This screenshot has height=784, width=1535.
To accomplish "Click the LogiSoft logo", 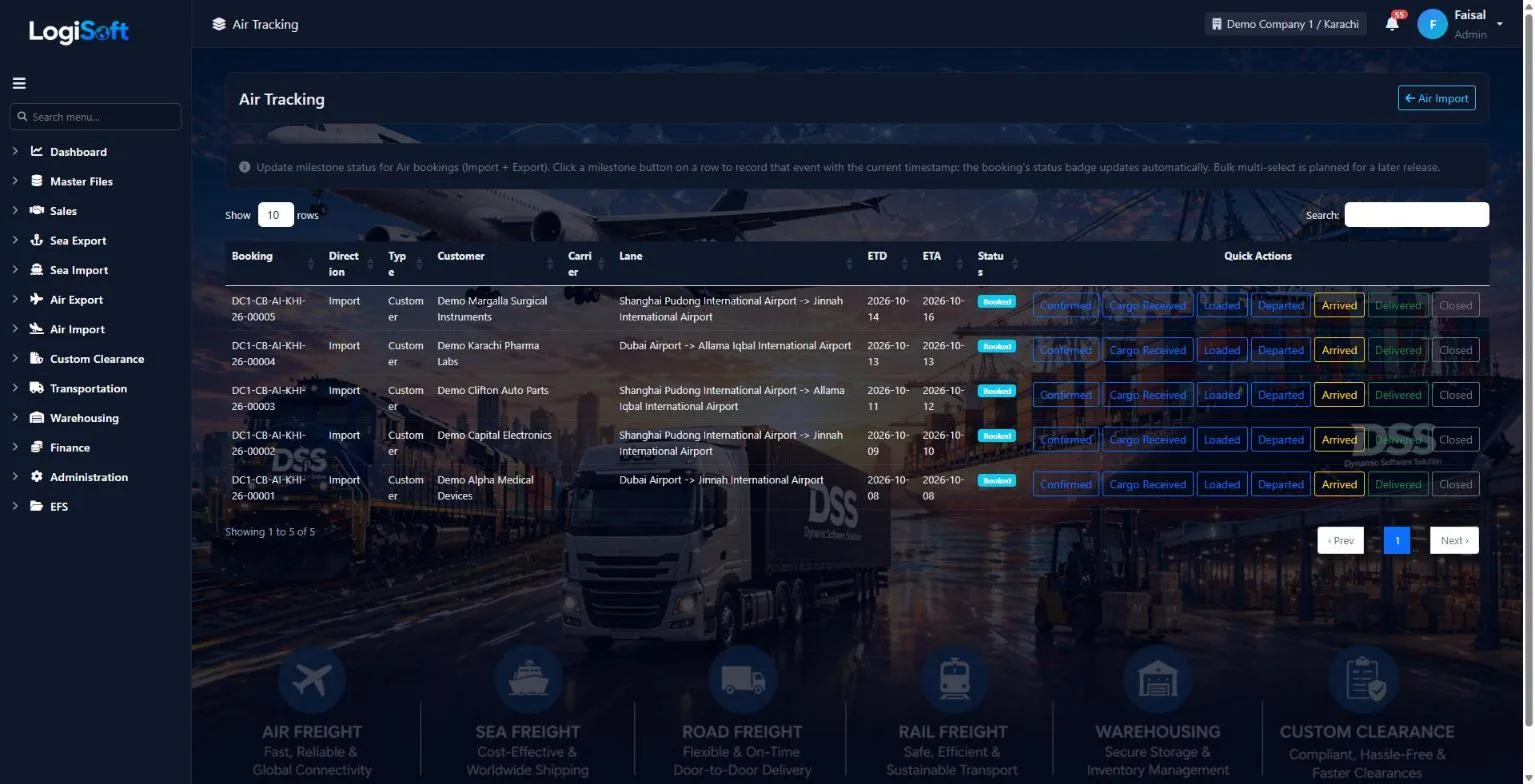I will pyautogui.click(x=79, y=31).
